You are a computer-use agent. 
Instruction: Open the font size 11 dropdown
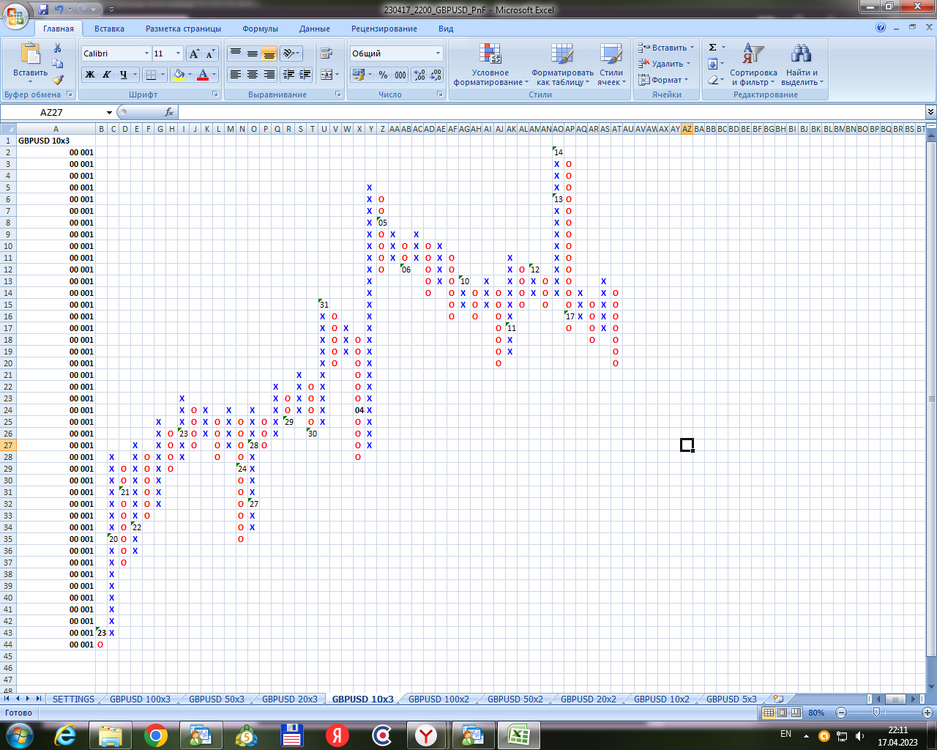(177, 54)
